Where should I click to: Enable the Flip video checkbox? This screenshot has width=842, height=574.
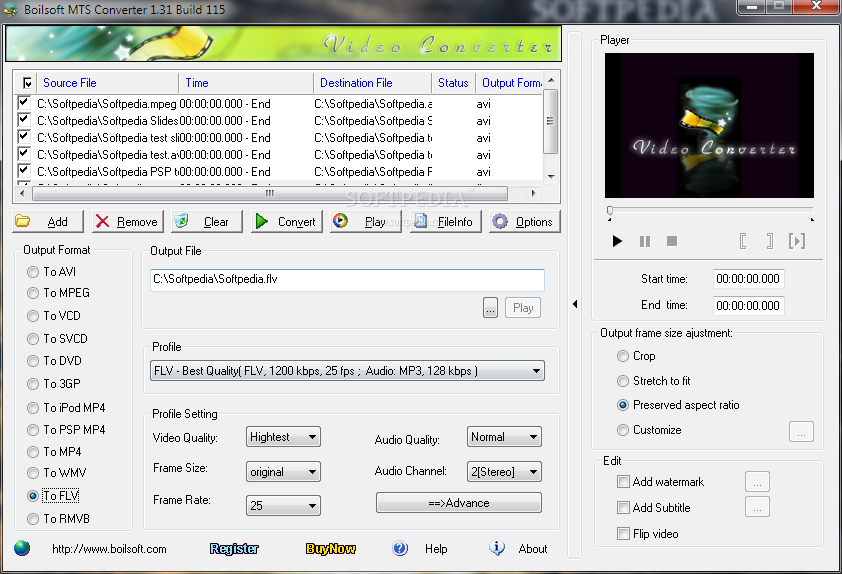(x=623, y=534)
